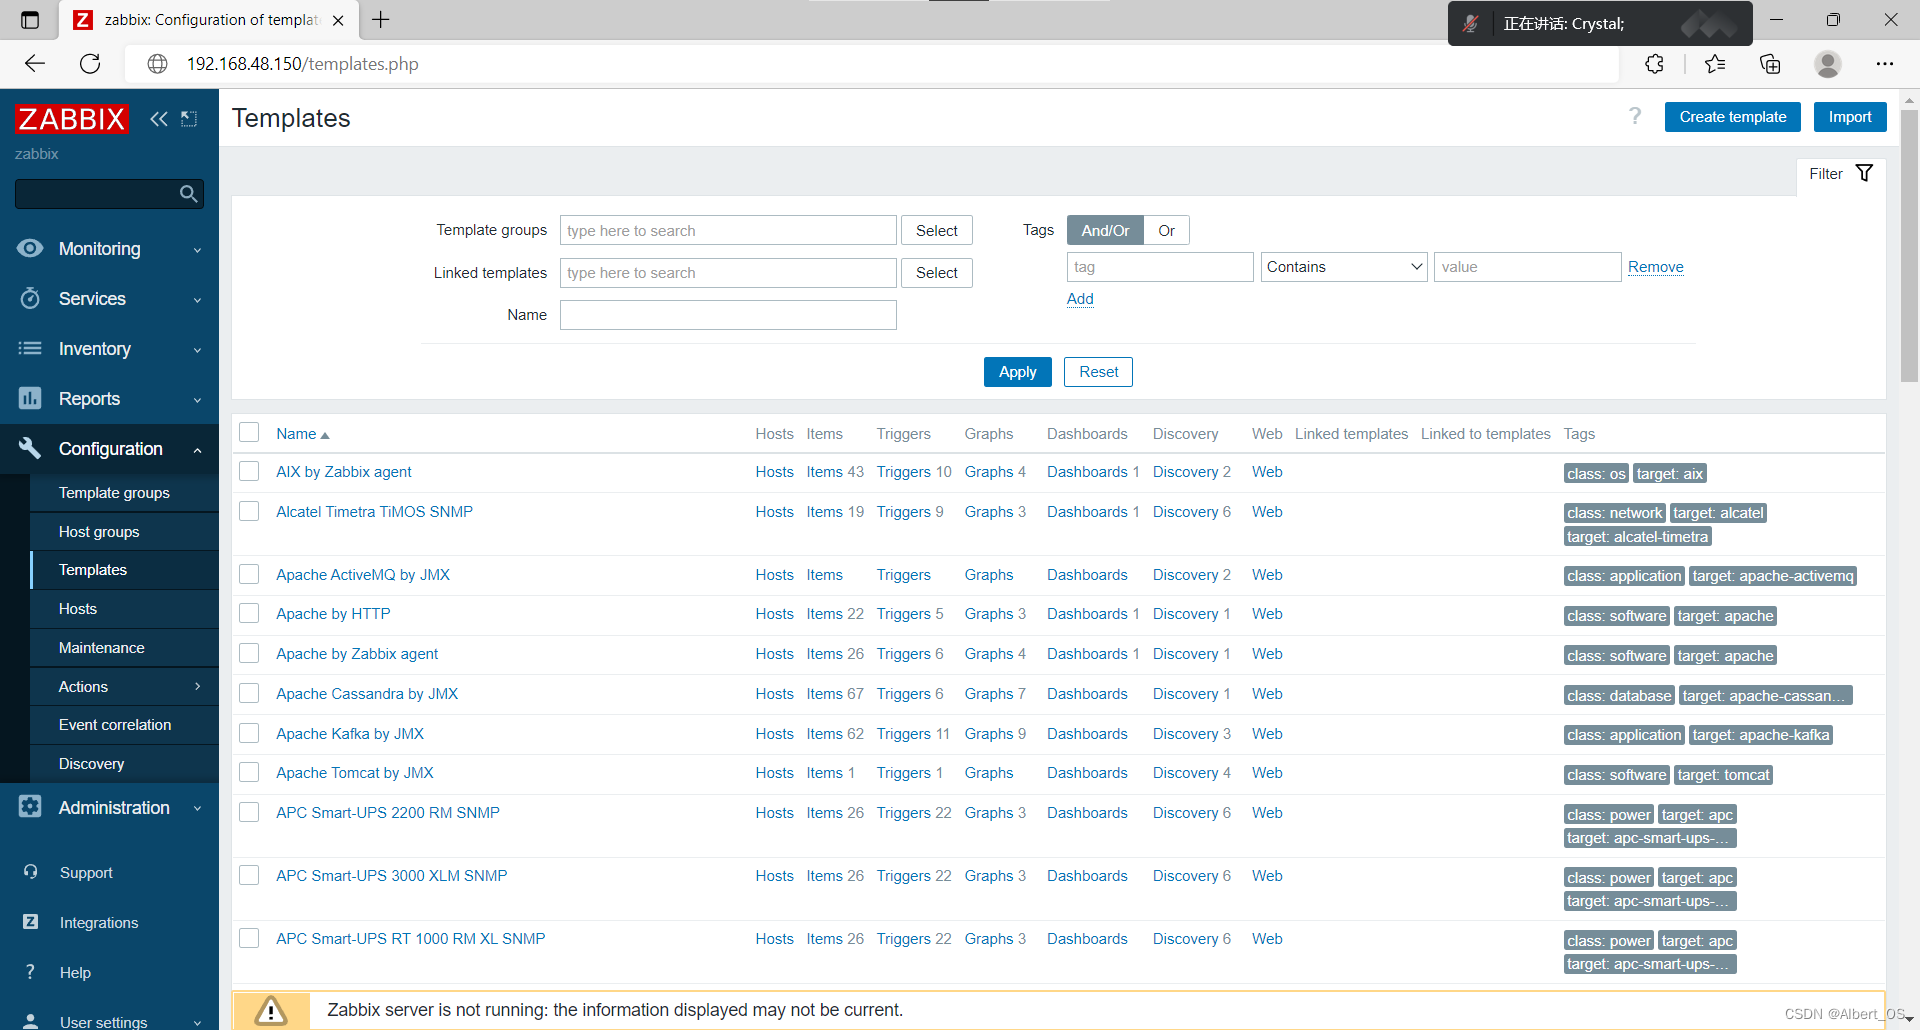Click the Services stopwatch icon
Viewport: 1920px width, 1030px height.
(30, 298)
